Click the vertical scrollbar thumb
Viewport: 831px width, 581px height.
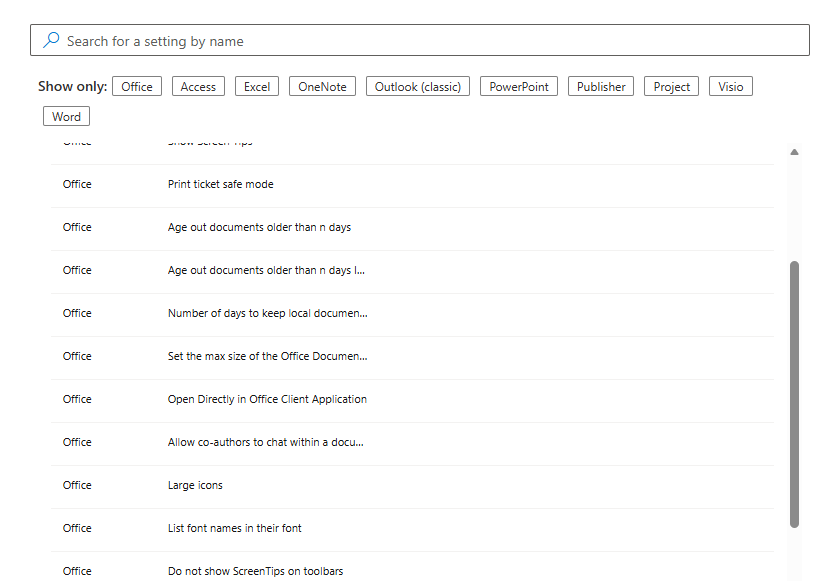point(794,394)
